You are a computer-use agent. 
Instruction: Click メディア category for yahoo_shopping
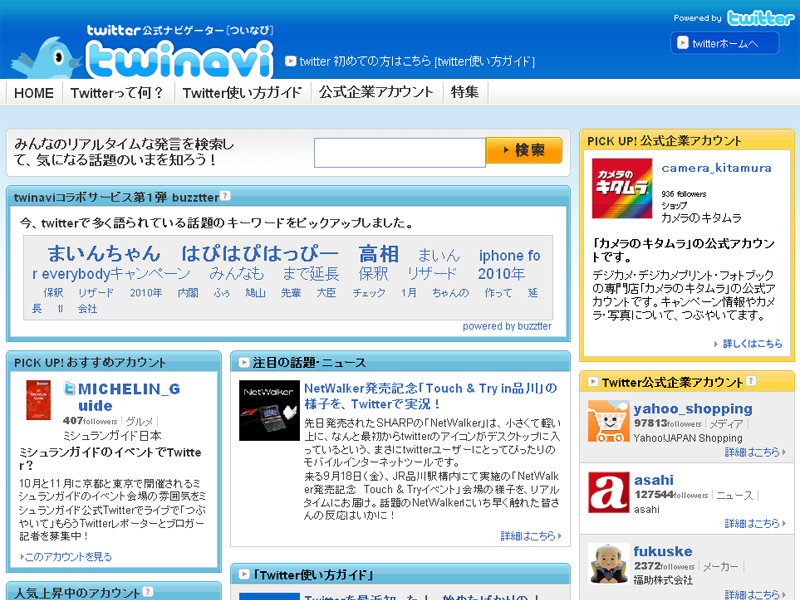pos(726,424)
